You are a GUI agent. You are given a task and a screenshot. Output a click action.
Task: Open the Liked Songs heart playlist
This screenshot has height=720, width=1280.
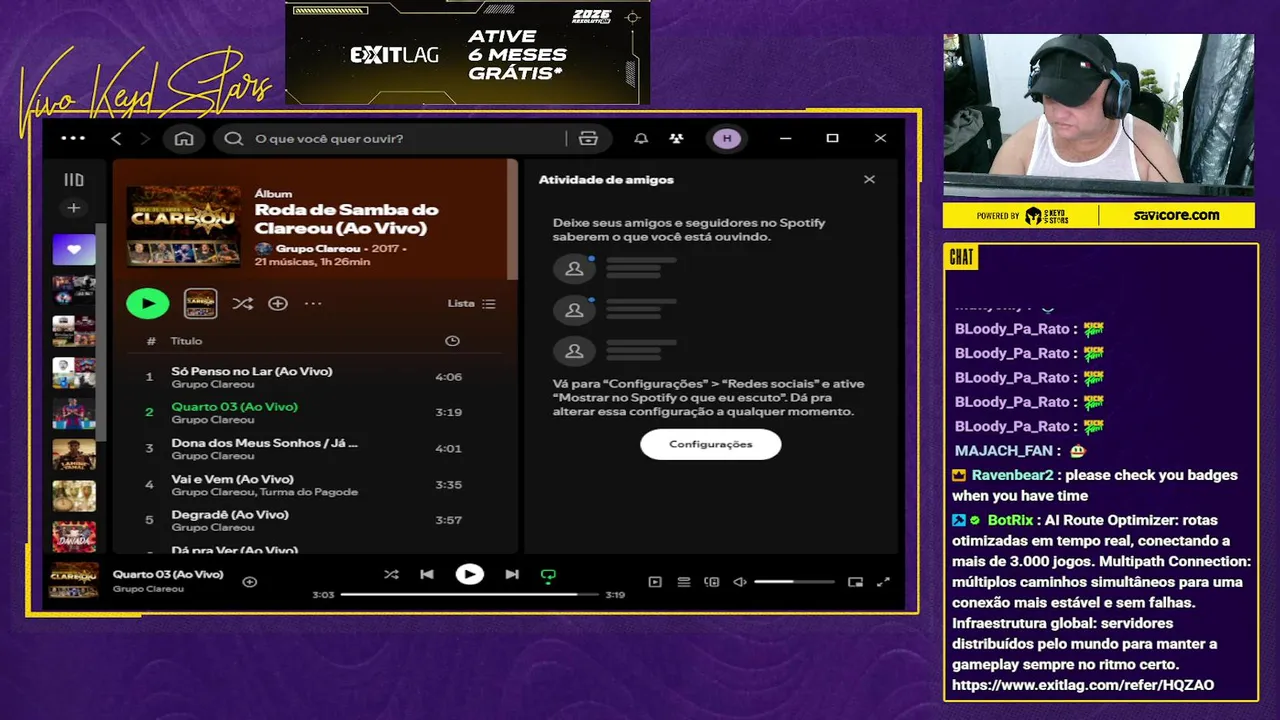(x=74, y=249)
